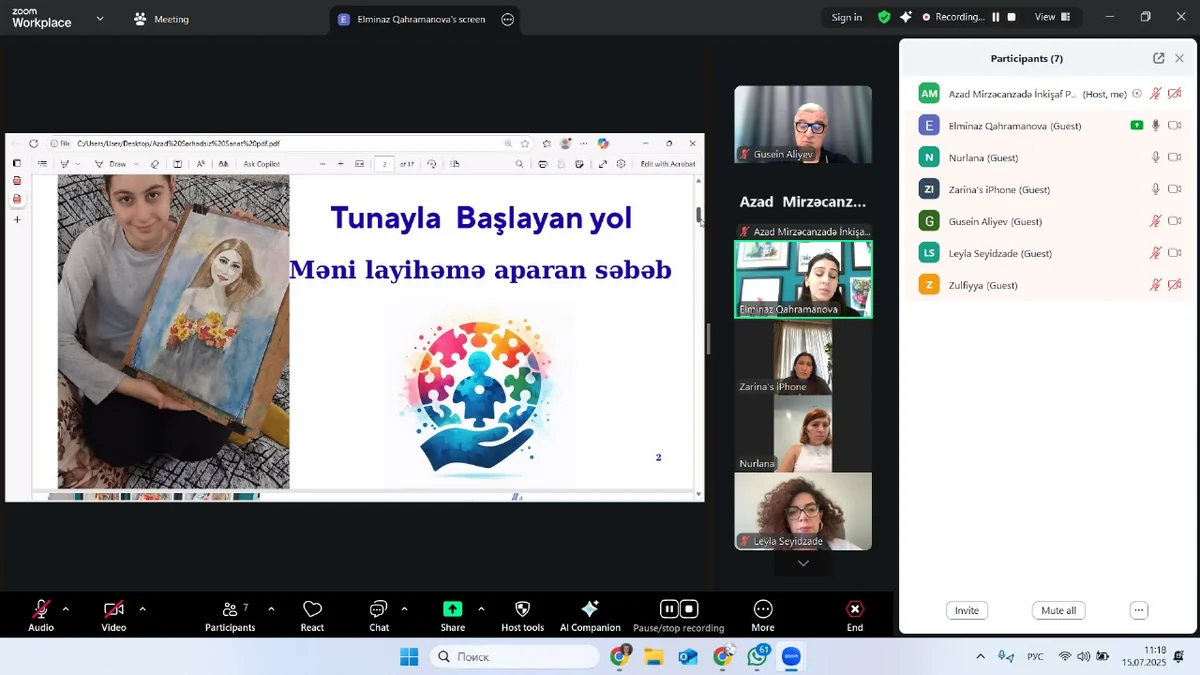Expand video options arrow

[142, 609]
